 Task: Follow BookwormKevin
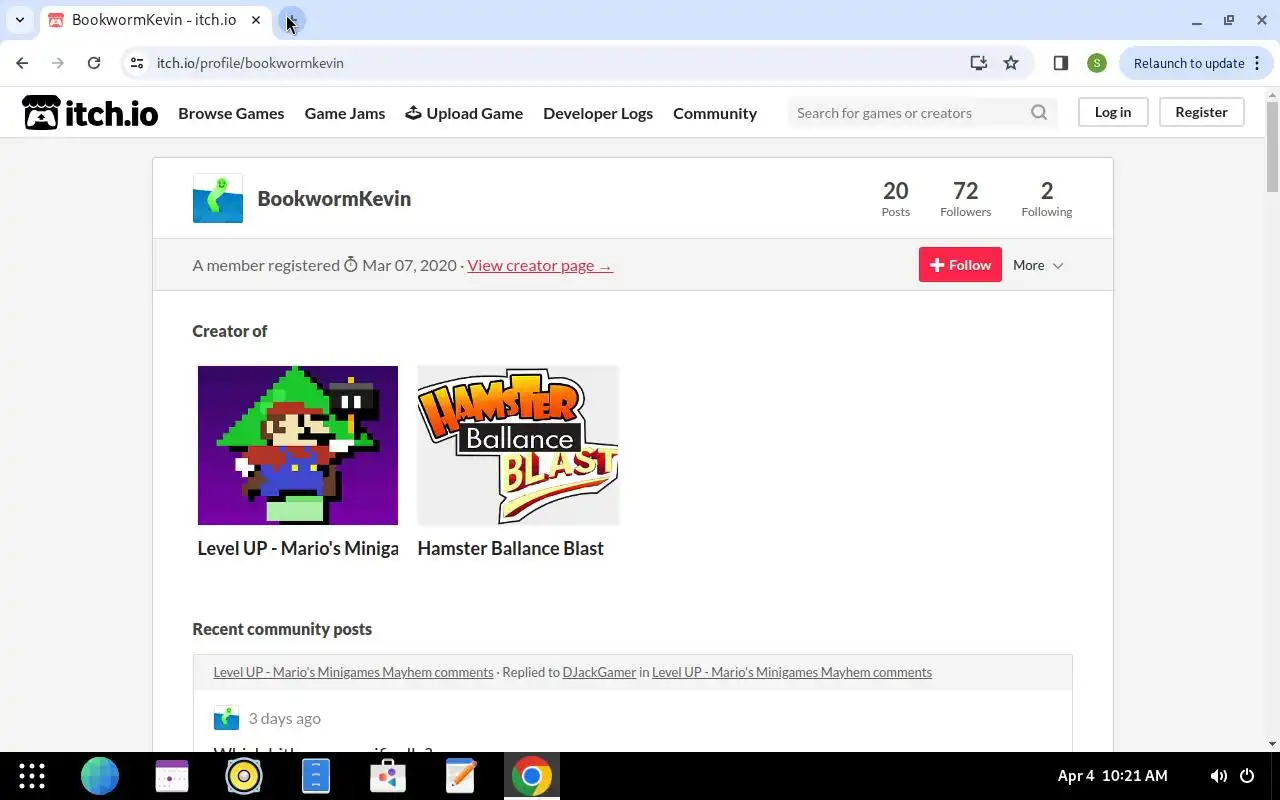(x=960, y=265)
